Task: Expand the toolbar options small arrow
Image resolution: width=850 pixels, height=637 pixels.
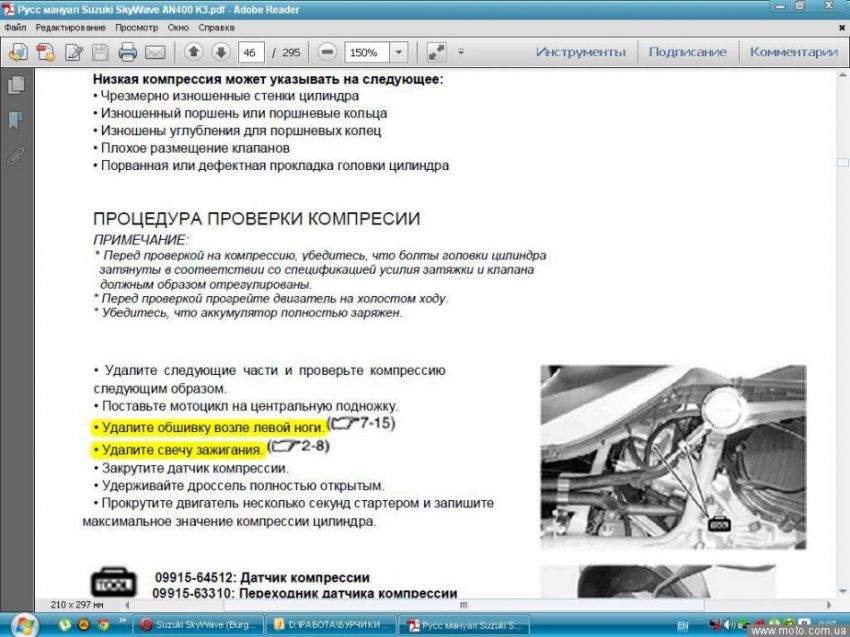Action: [x=461, y=52]
